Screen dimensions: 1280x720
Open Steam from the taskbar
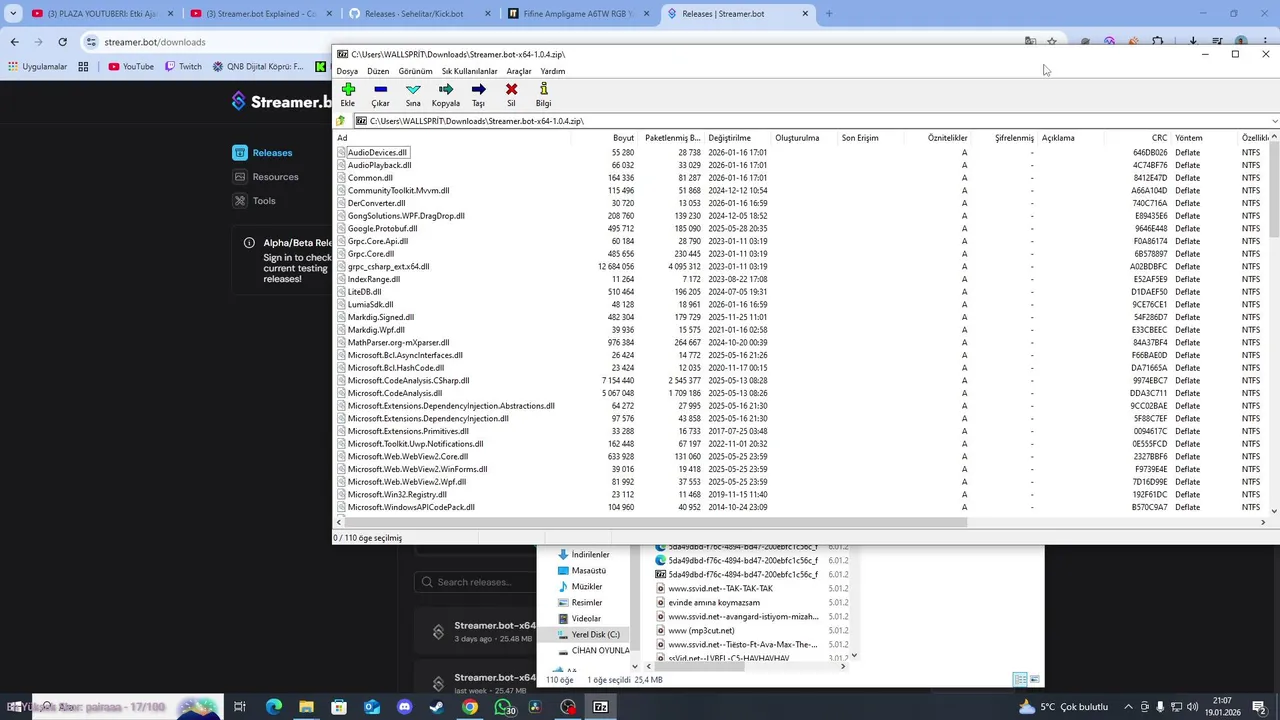pyautogui.click(x=437, y=707)
